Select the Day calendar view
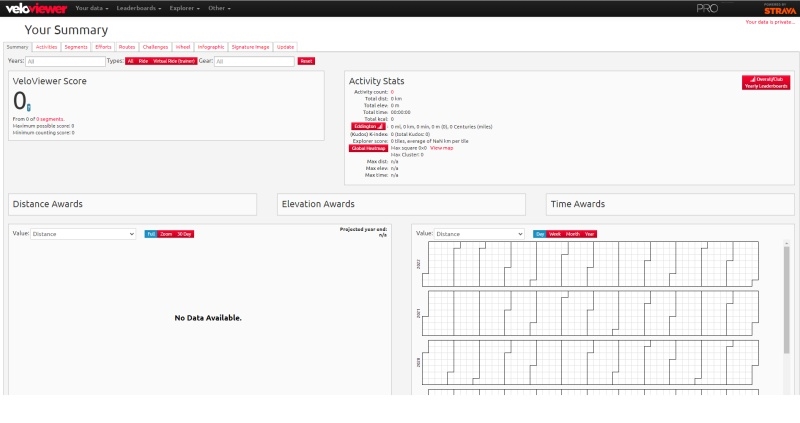This screenshot has width=800, height=423. 540,234
